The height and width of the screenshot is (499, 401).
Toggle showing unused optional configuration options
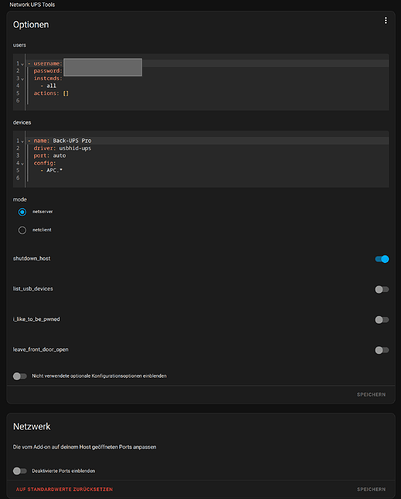click(20, 376)
